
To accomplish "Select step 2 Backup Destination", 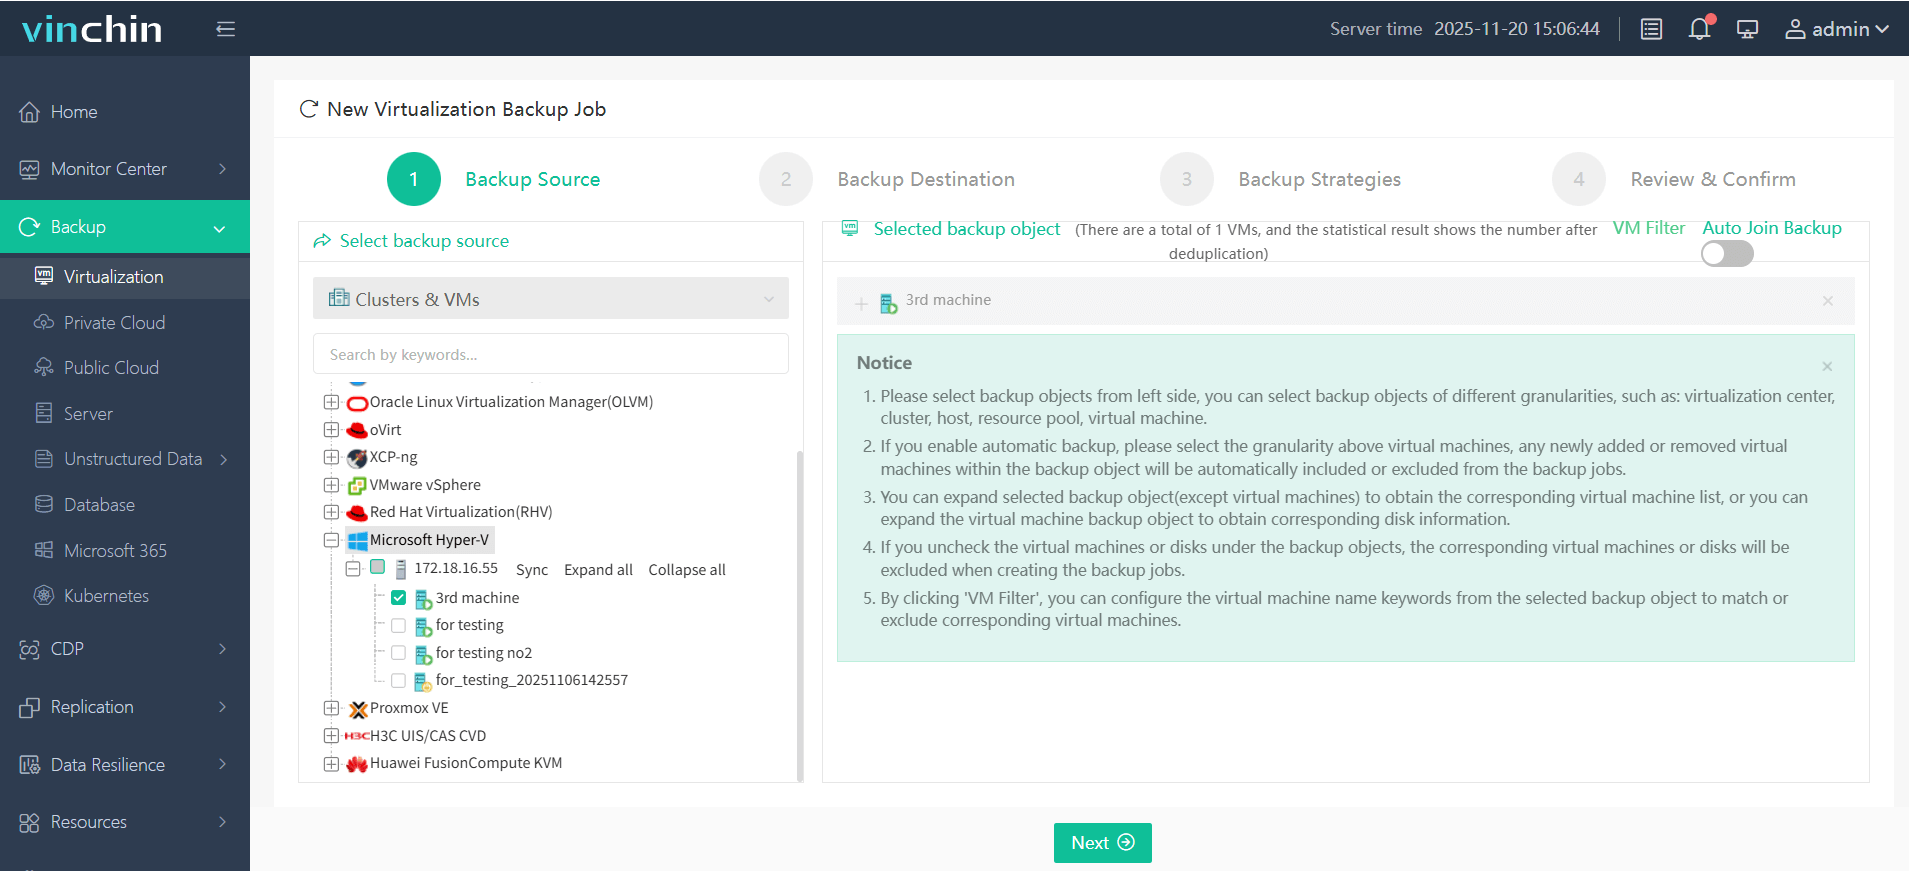I will 887,179.
